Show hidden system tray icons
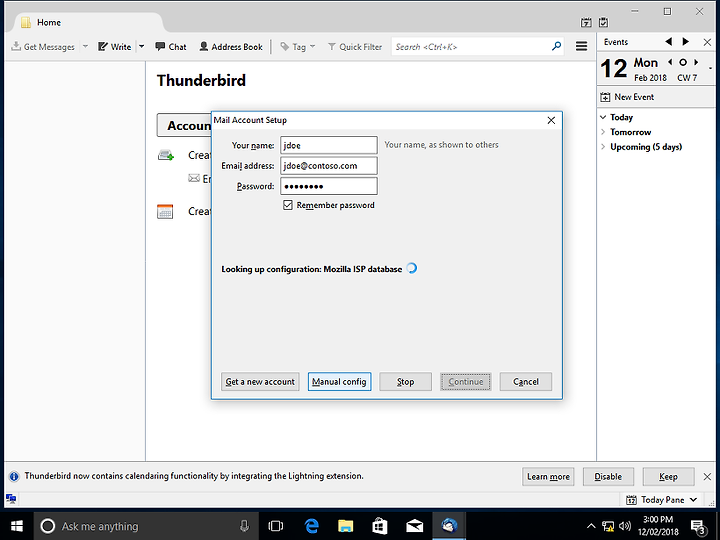Viewport: 720px width, 540px height. pos(591,526)
